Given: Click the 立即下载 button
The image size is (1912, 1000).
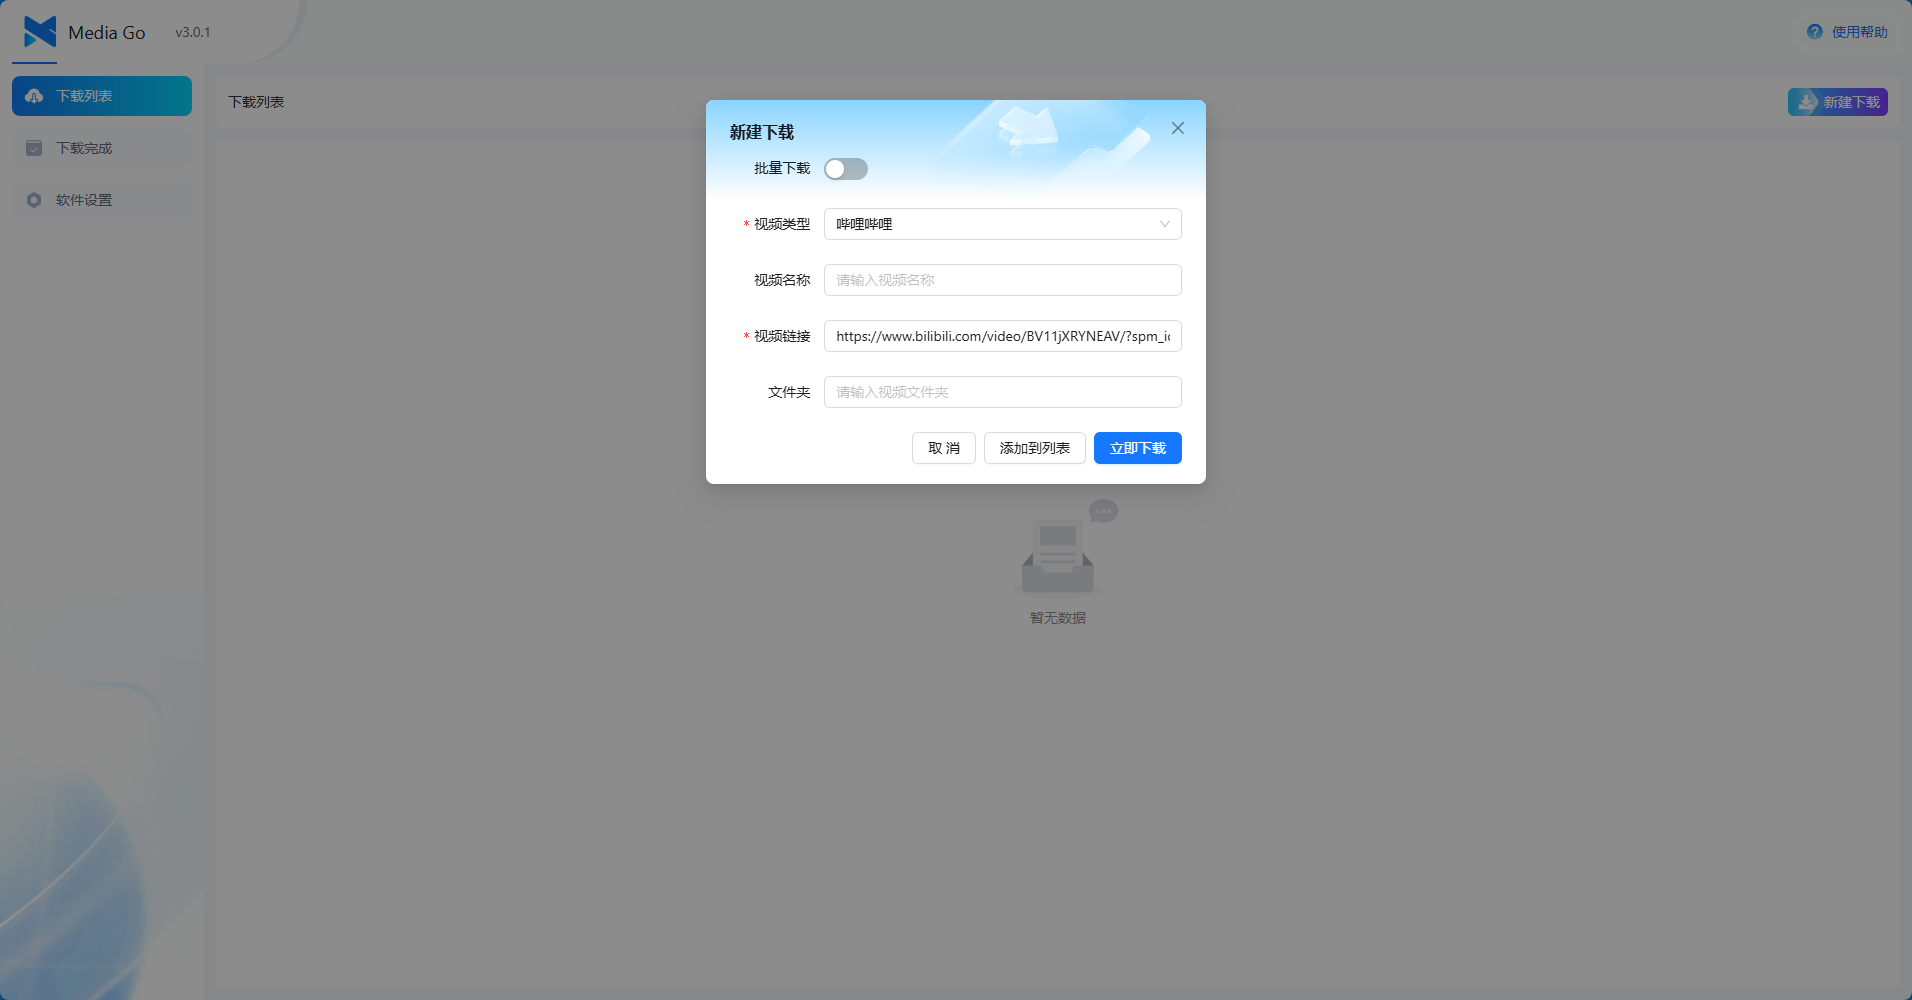Looking at the screenshot, I should tap(1138, 448).
